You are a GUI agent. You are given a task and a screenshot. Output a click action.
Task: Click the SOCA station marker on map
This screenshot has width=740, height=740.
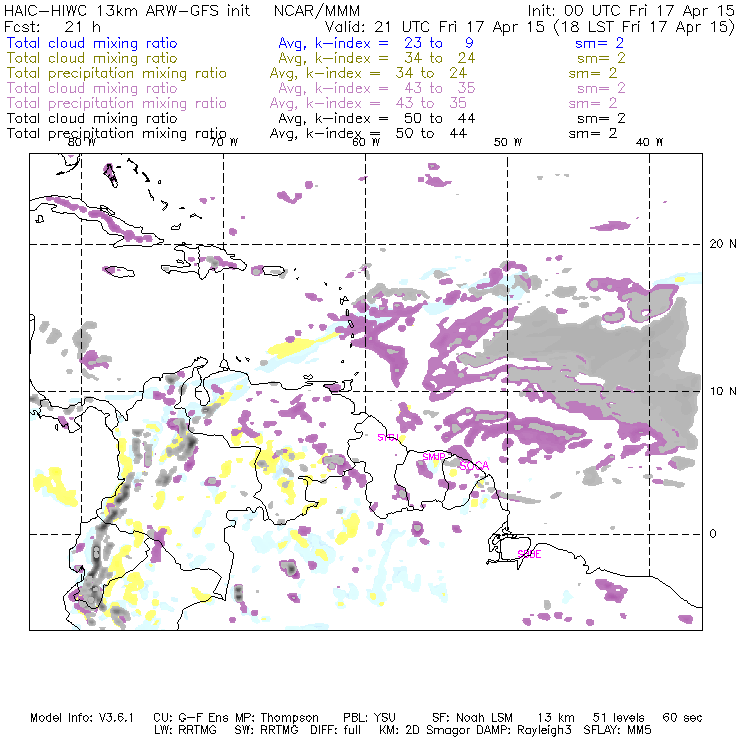474,466
